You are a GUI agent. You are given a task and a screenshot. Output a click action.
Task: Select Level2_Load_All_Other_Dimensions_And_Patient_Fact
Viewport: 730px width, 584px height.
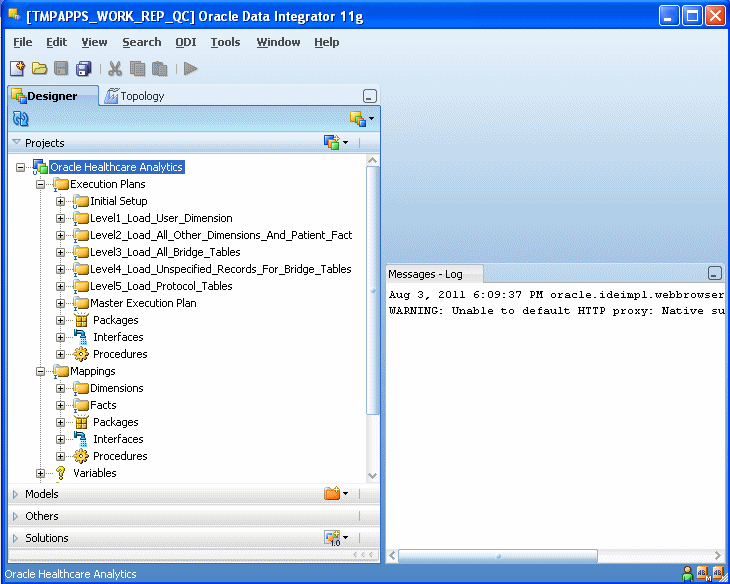click(x=221, y=235)
